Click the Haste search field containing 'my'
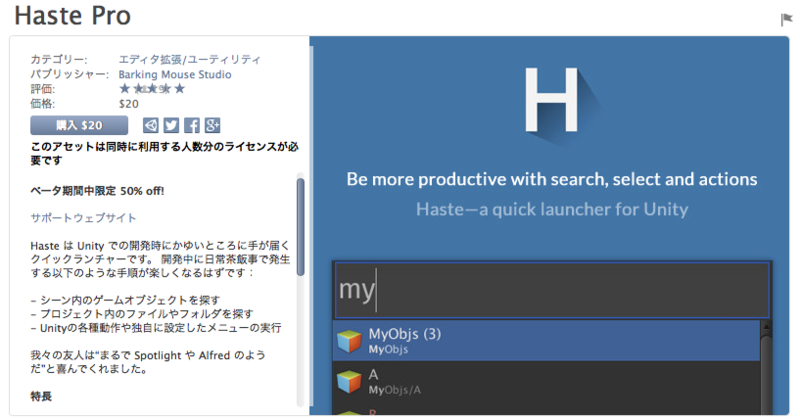This screenshot has height=420, width=800. [552, 290]
